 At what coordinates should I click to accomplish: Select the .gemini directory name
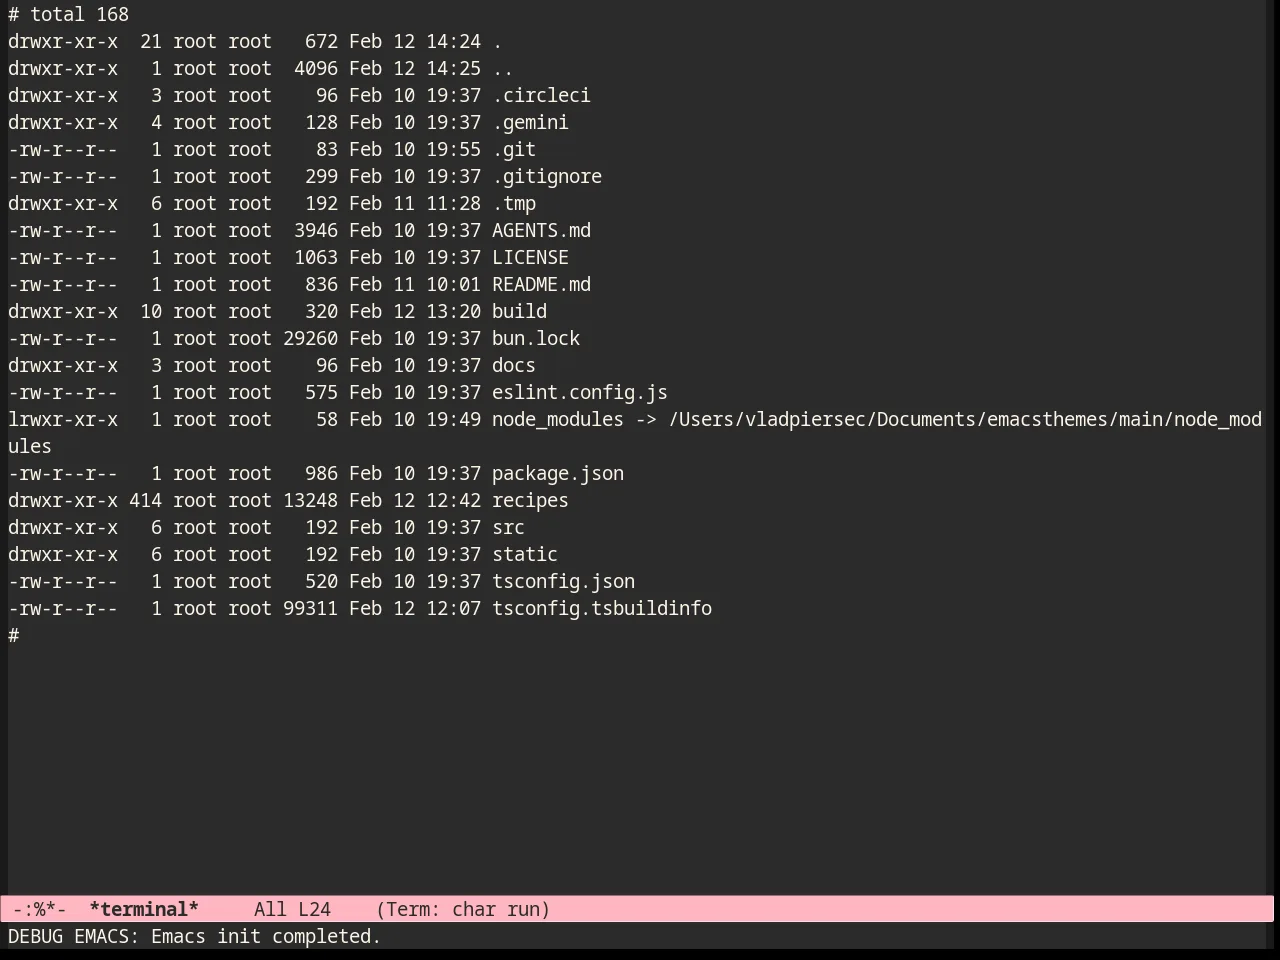(x=530, y=122)
